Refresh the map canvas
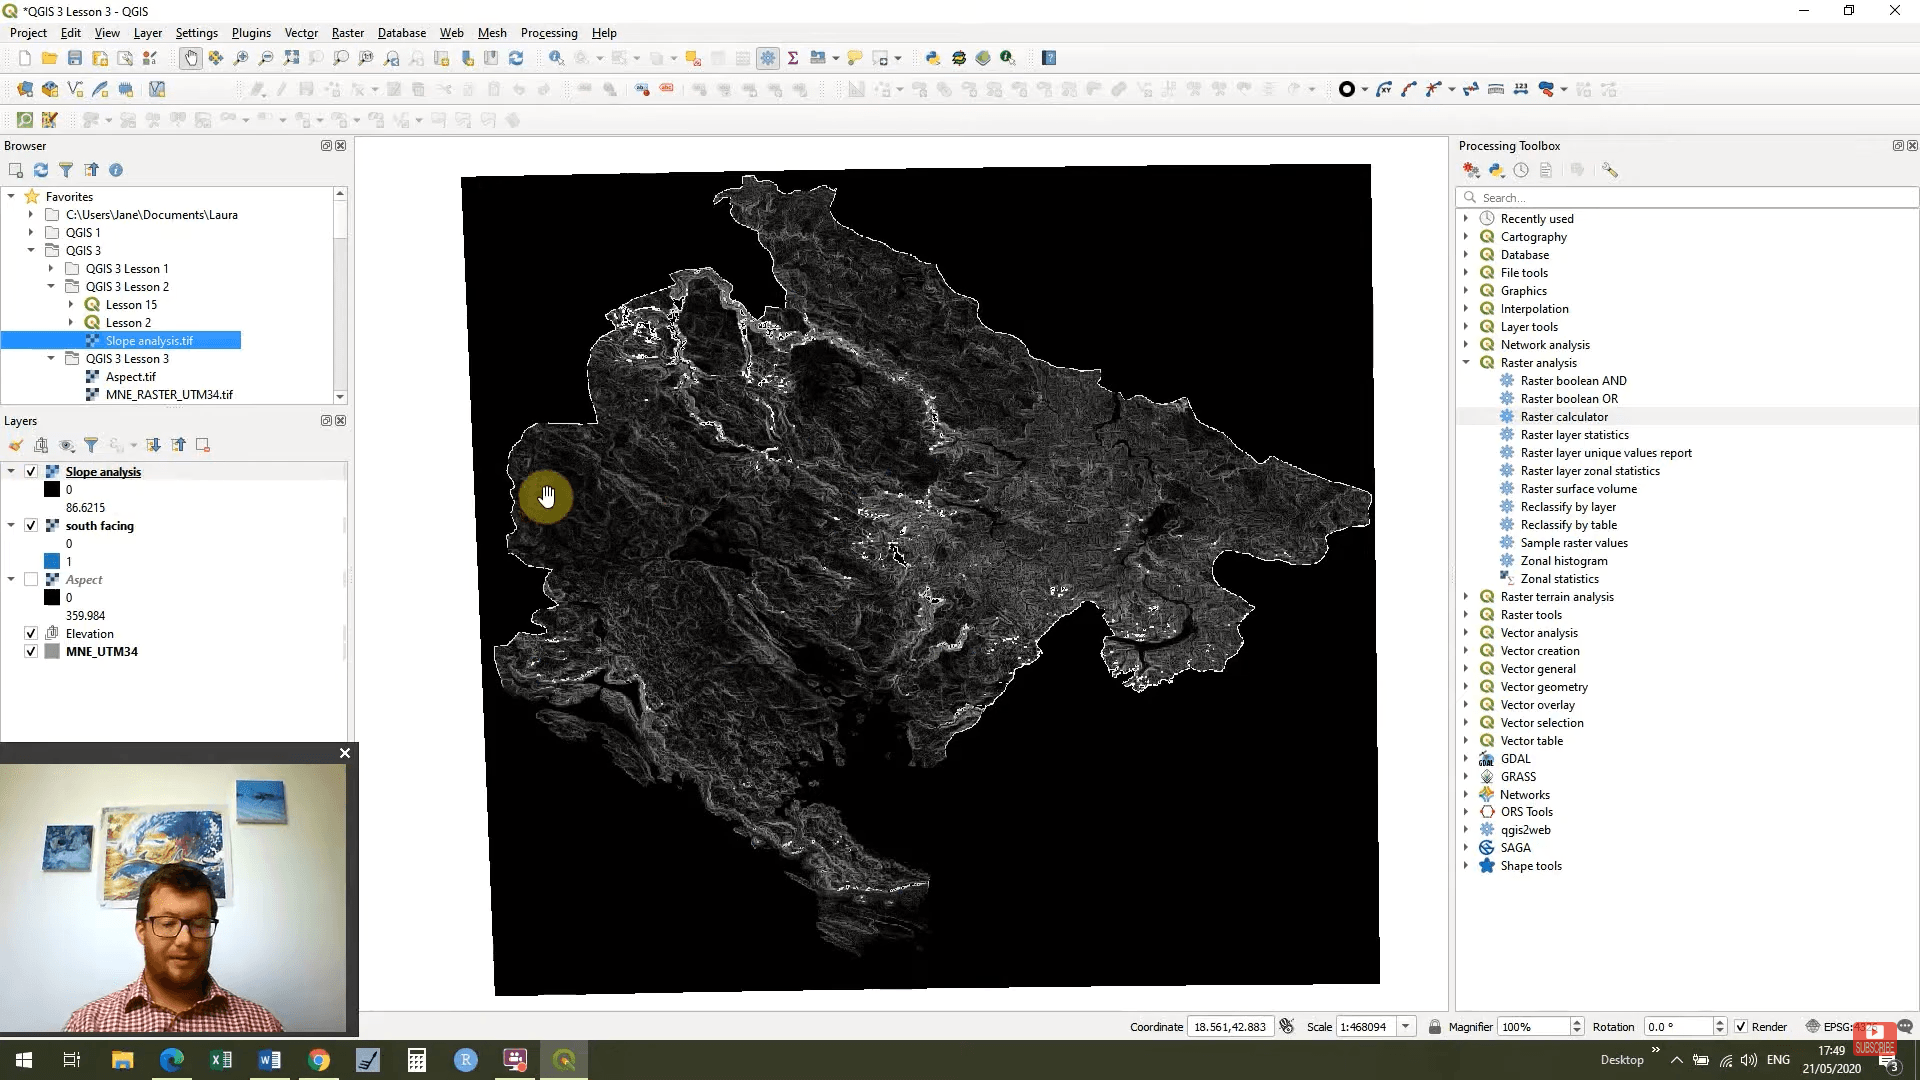 (516, 58)
